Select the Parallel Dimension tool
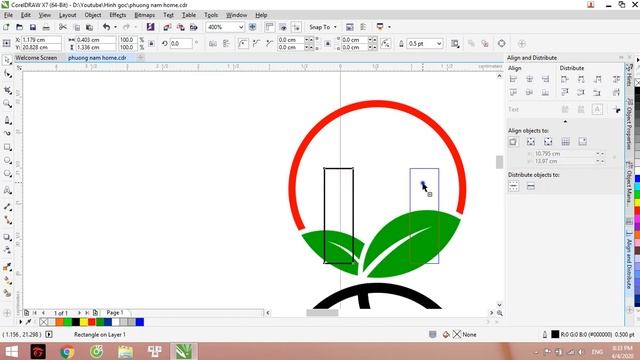Image resolution: width=640 pixels, height=360 pixels. point(7,207)
